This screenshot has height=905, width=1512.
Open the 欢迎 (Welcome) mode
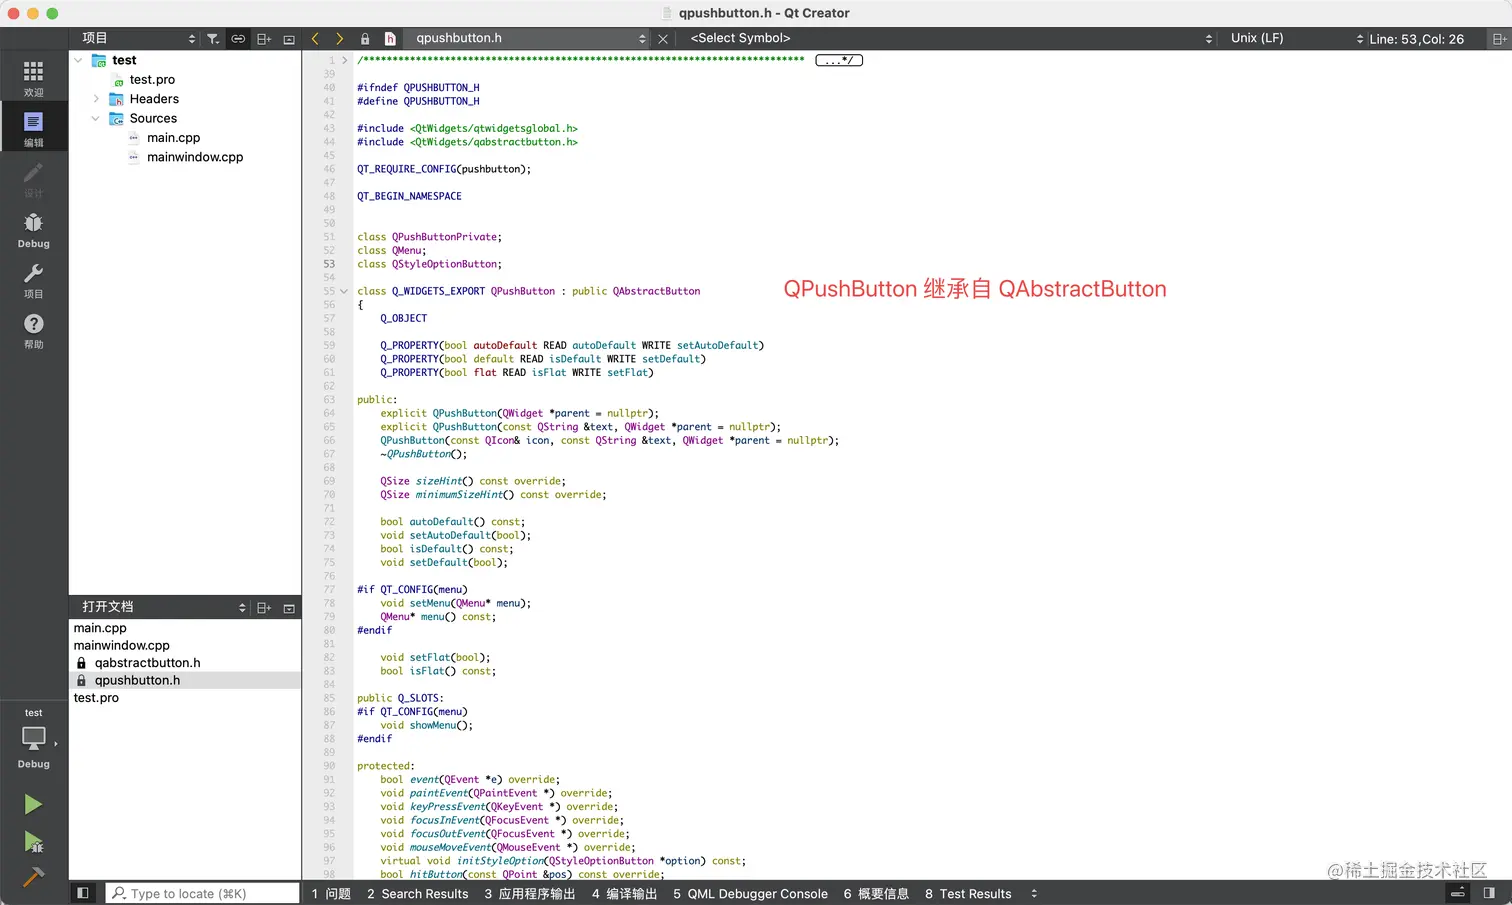point(33,78)
